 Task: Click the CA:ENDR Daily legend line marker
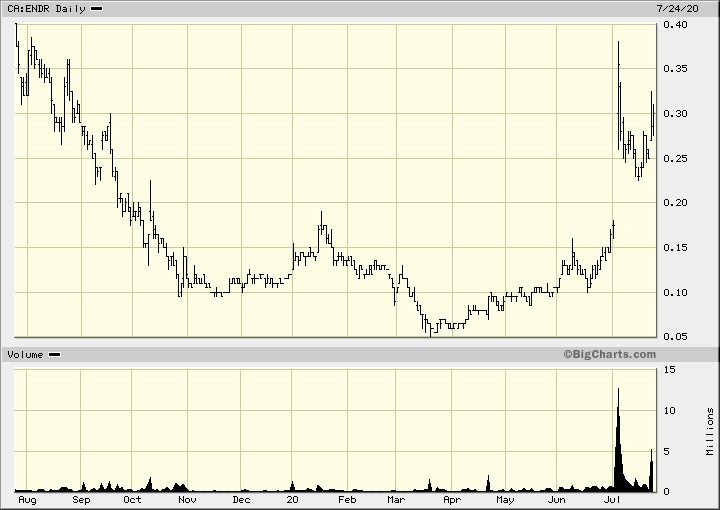tap(95, 9)
